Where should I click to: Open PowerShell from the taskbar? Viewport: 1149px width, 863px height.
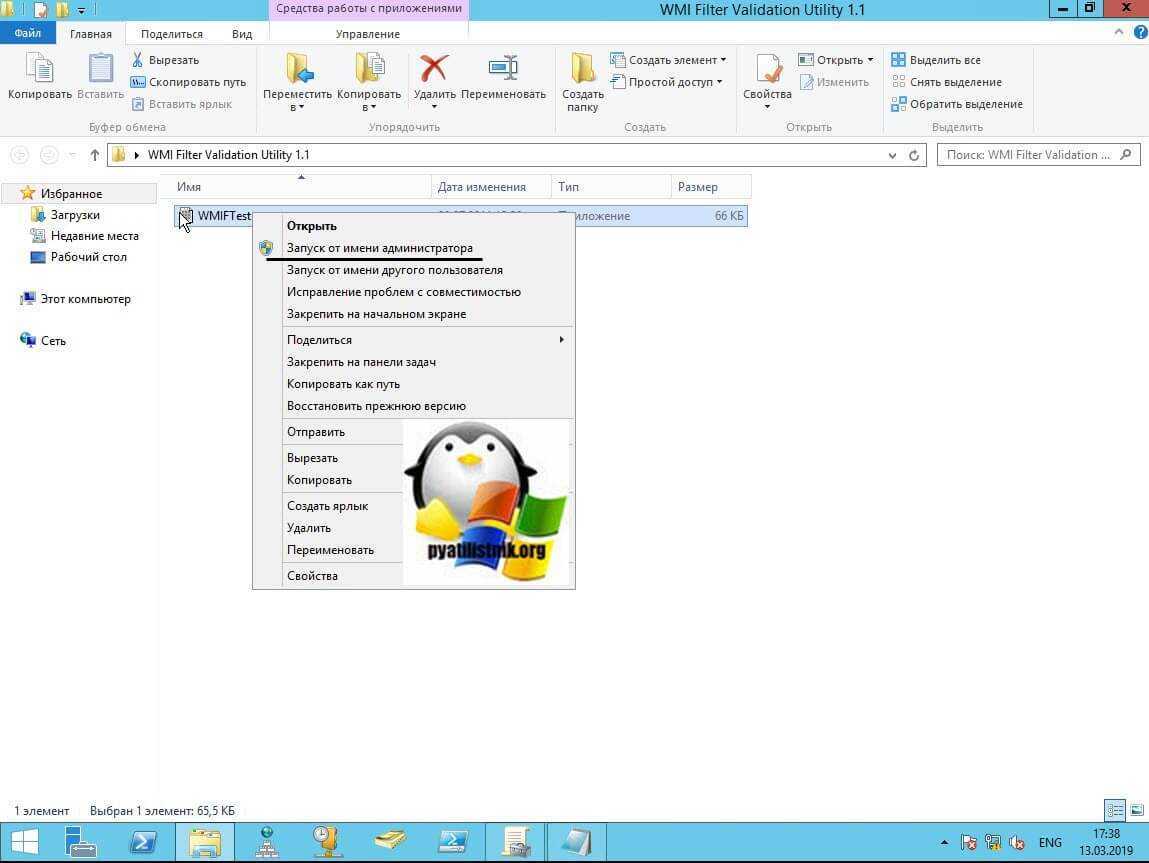point(143,842)
